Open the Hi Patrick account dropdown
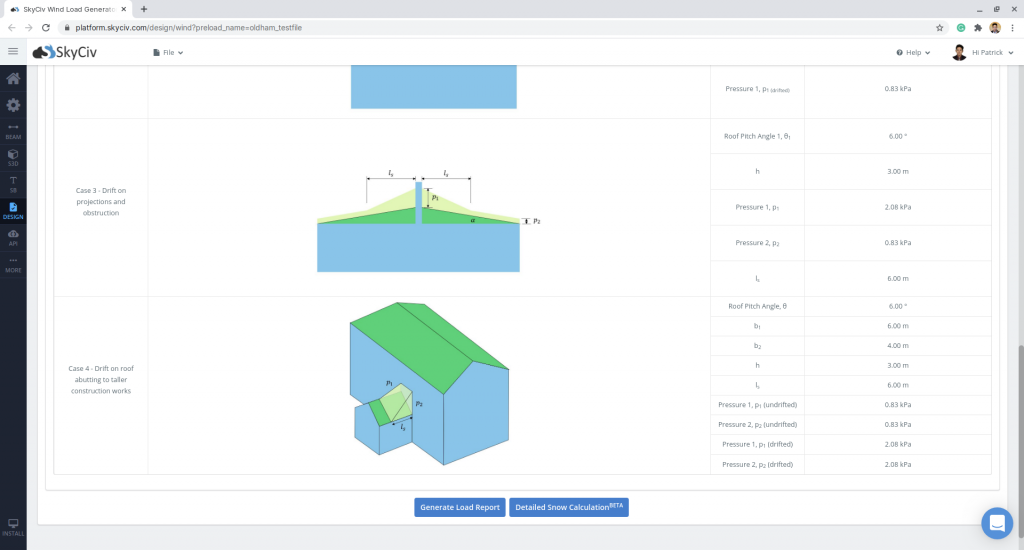This screenshot has width=1024, height=550. (x=985, y=52)
